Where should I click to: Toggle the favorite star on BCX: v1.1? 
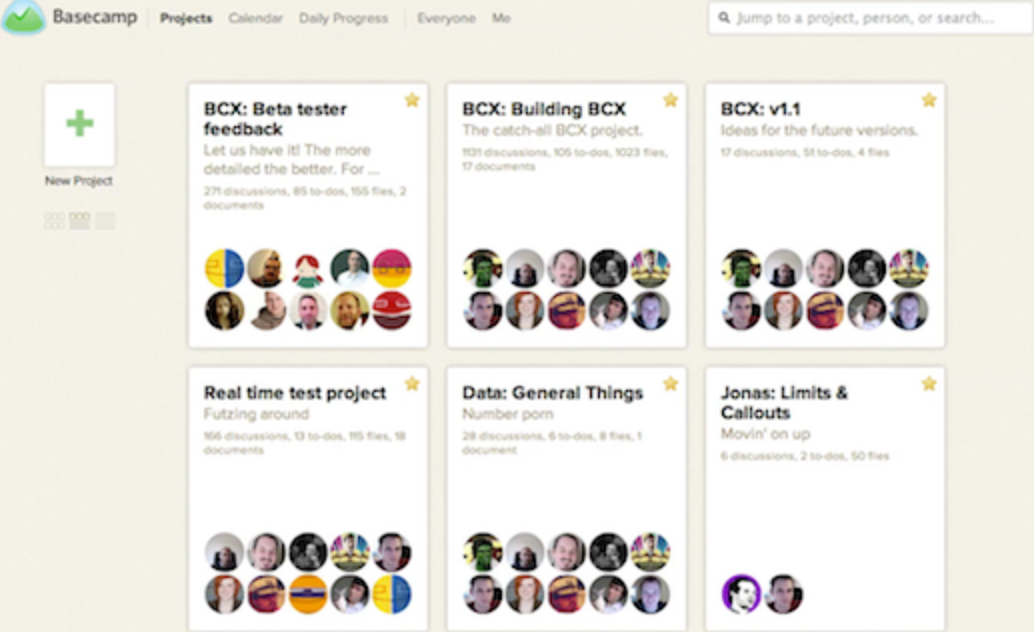coord(929,100)
